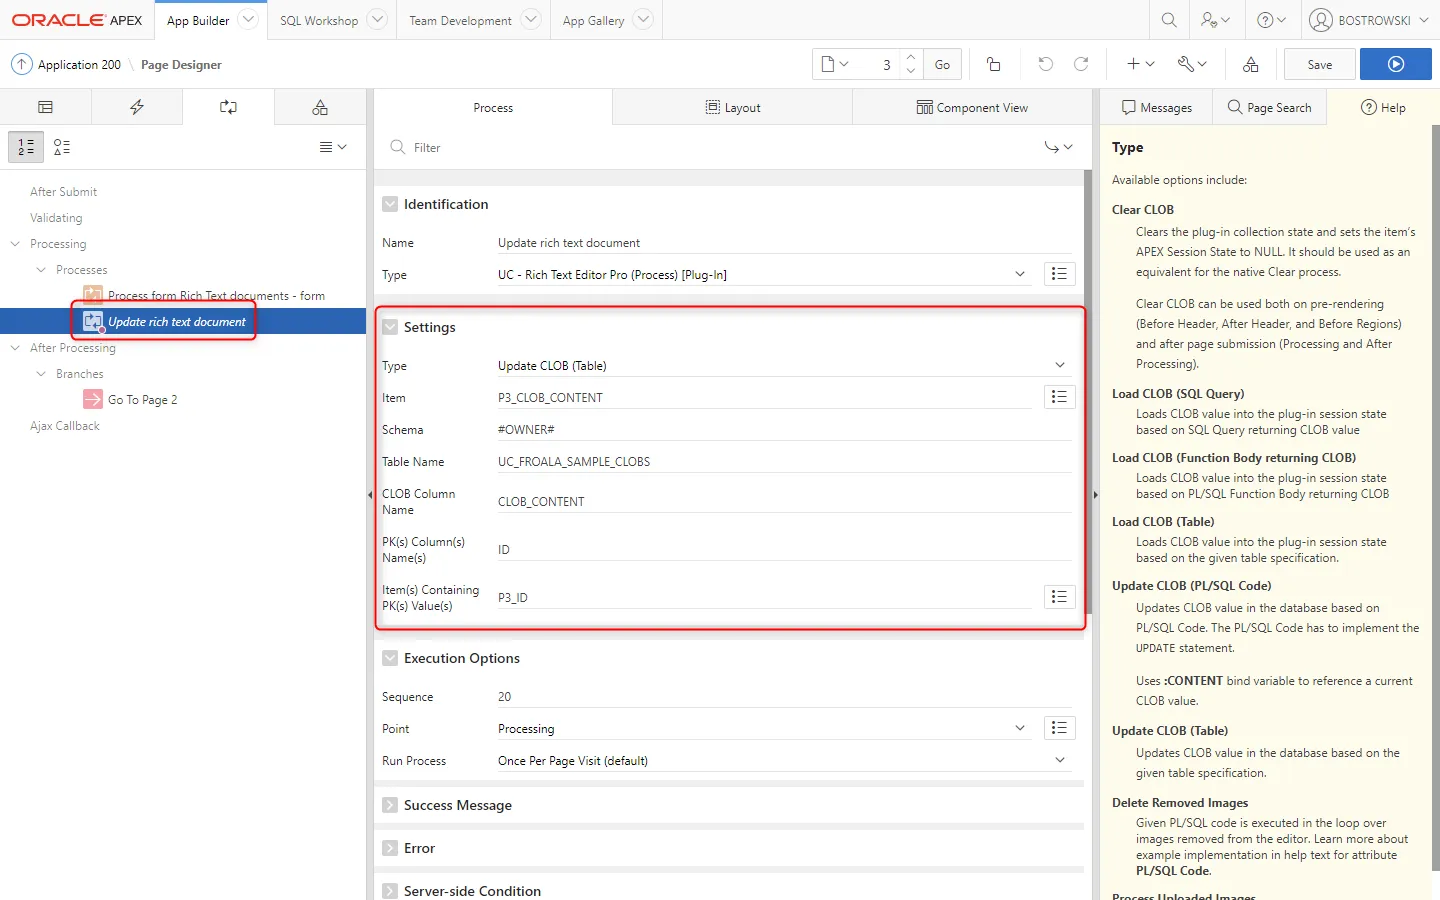Collapse the Processing tree node
This screenshot has width=1440, height=900.
15,244
